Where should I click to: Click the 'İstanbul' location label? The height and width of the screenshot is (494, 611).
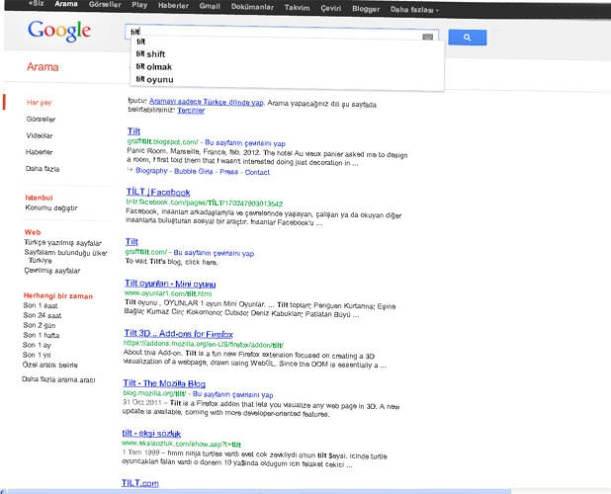point(39,198)
